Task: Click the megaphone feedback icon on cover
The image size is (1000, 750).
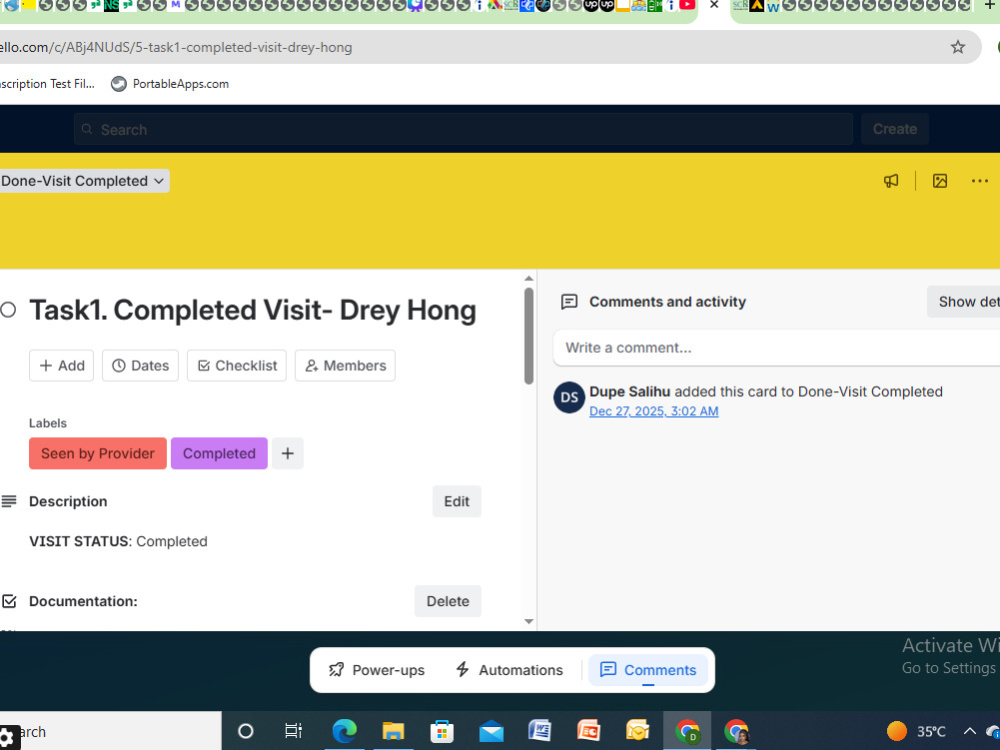Action: pos(891,181)
